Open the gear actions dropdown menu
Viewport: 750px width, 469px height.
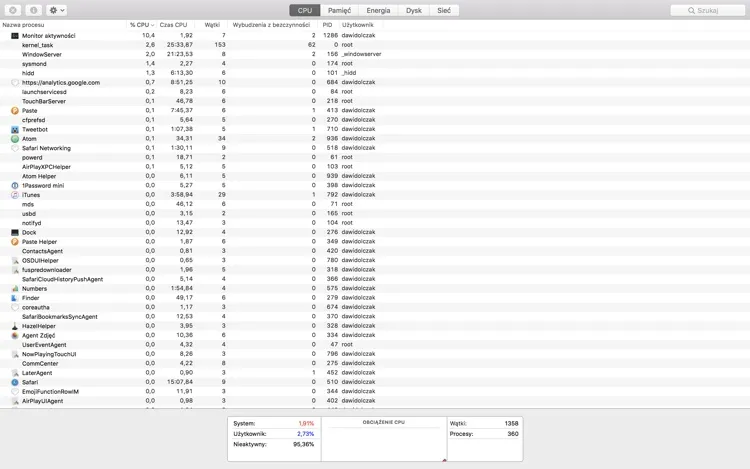coord(57,10)
